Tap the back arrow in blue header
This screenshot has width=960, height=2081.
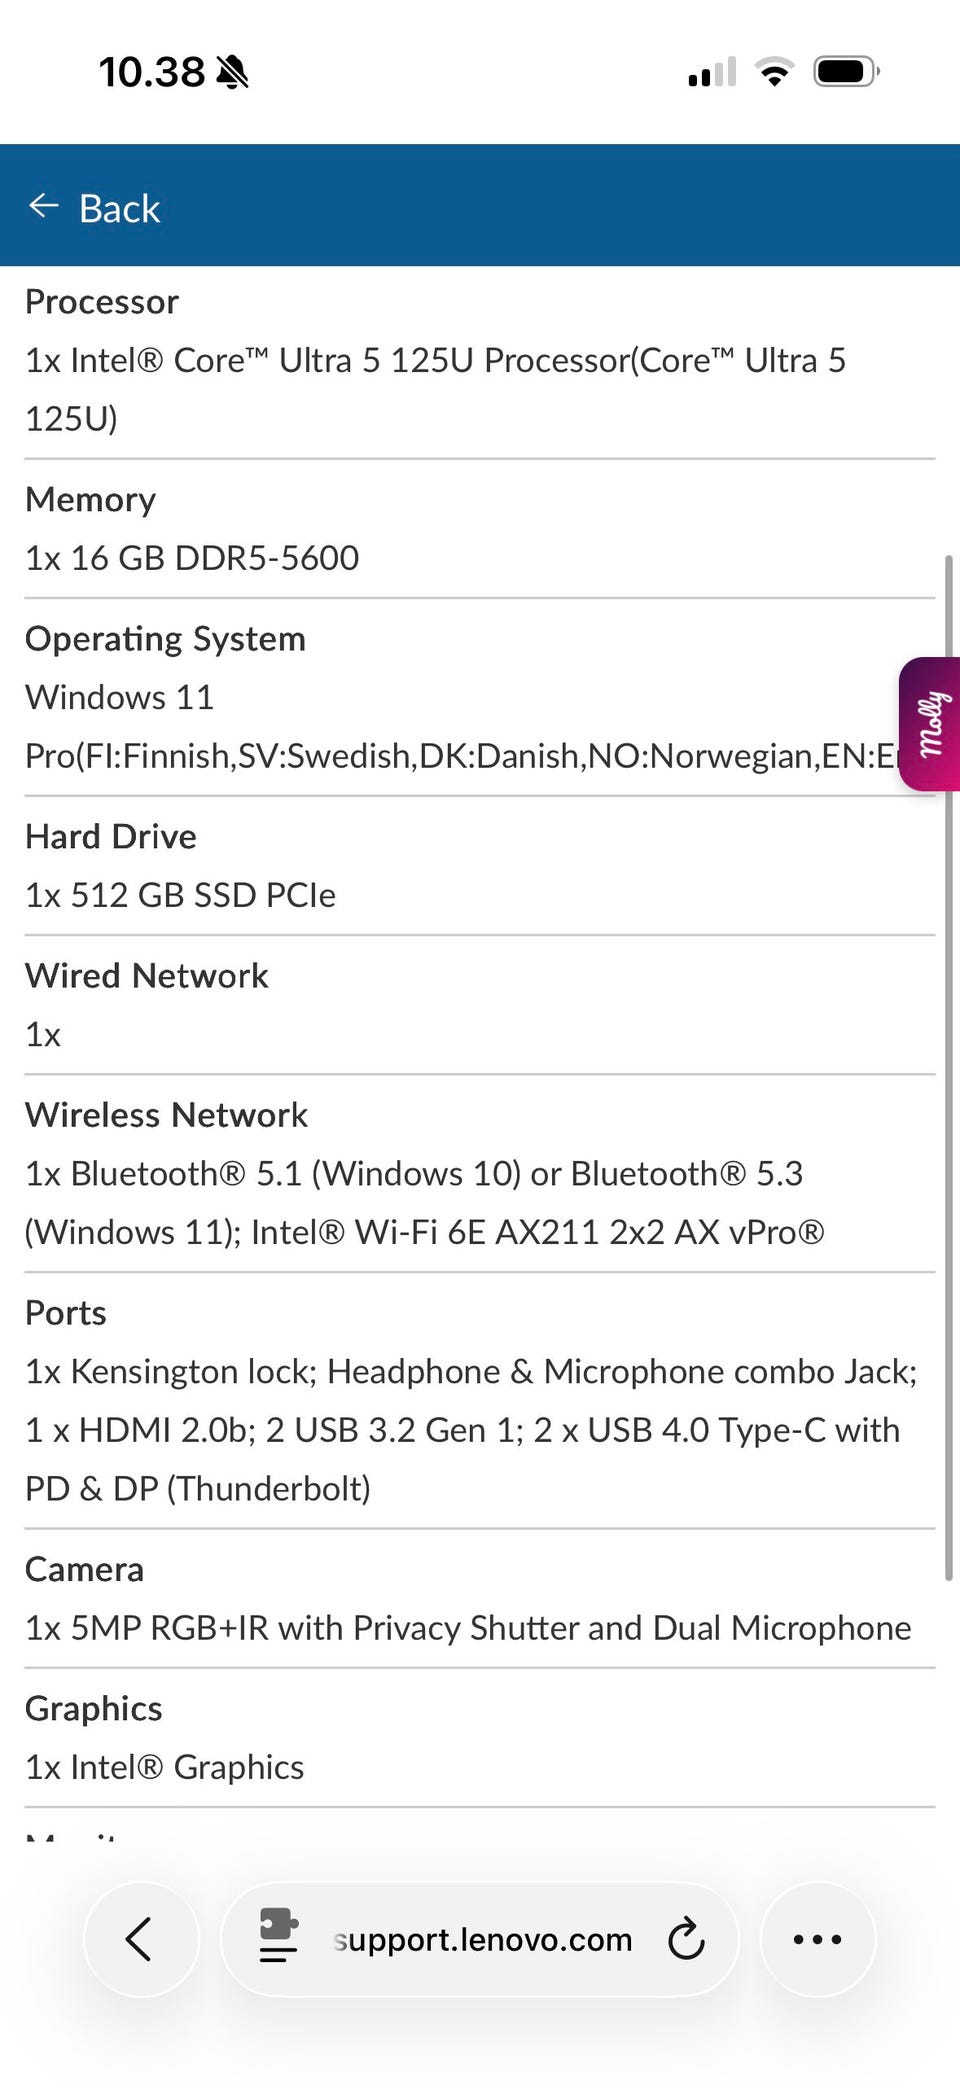44,206
